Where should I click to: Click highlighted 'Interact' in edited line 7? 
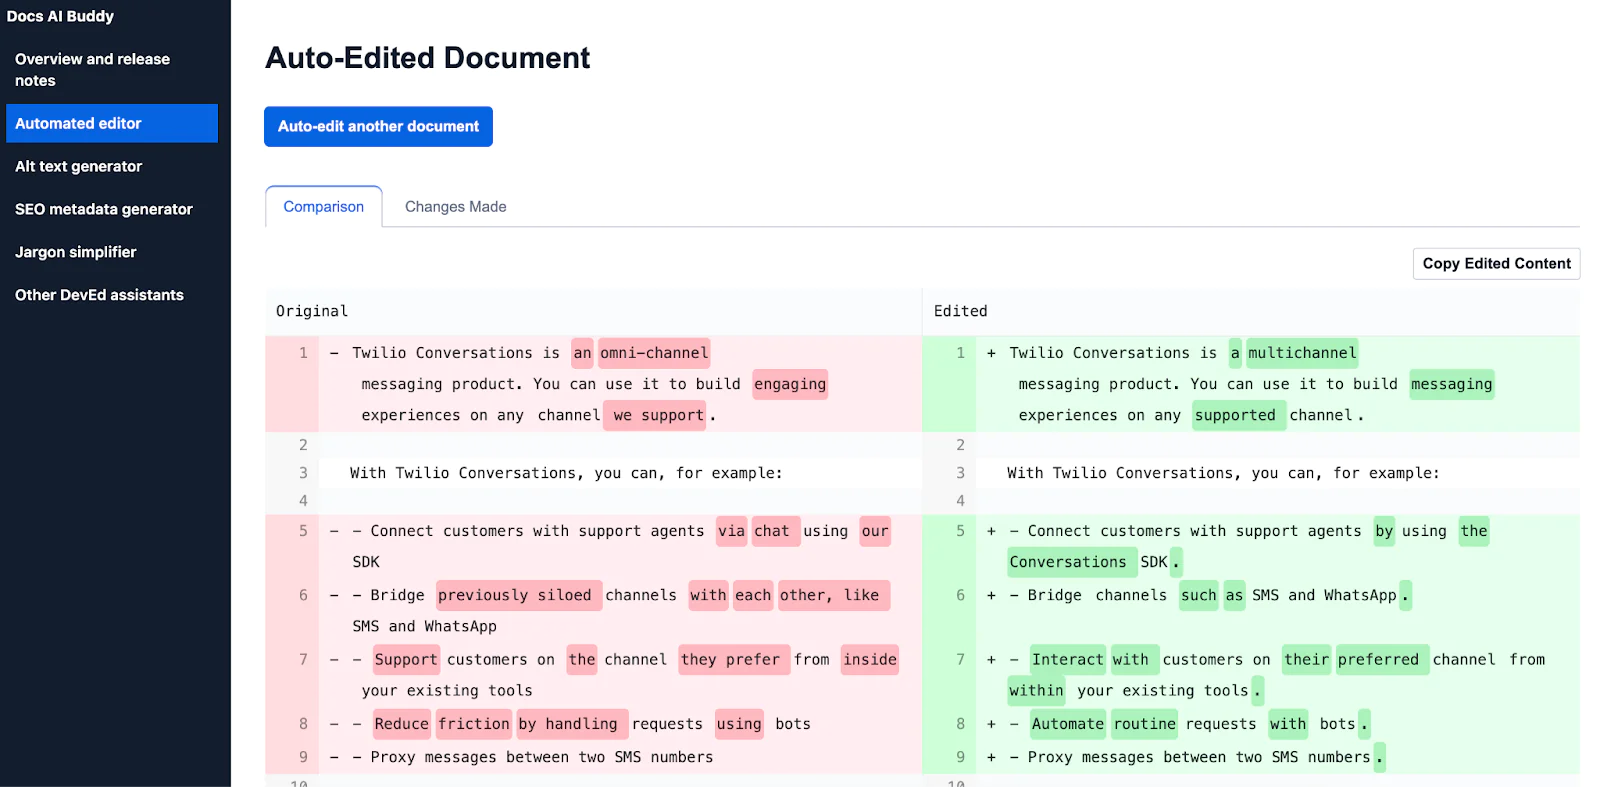(x=1068, y=659)
